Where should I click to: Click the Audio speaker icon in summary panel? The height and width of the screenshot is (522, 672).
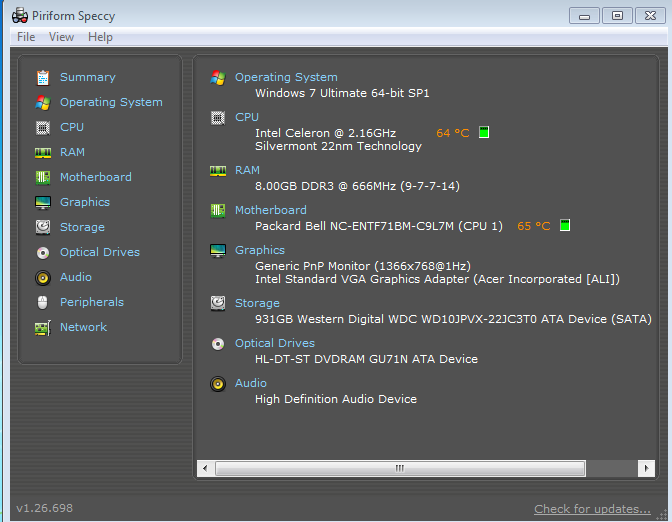click(218, 384)
